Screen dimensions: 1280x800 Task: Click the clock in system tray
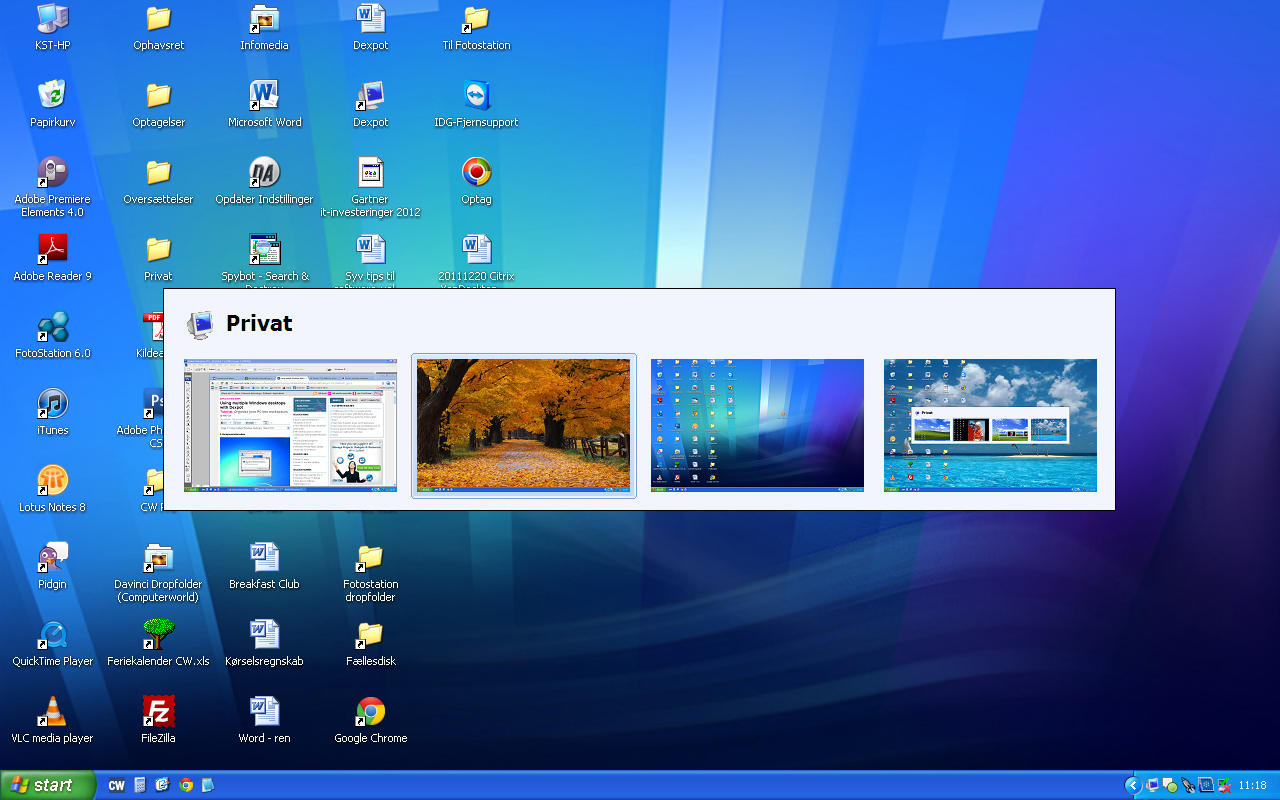click(x=1252, y=785)
